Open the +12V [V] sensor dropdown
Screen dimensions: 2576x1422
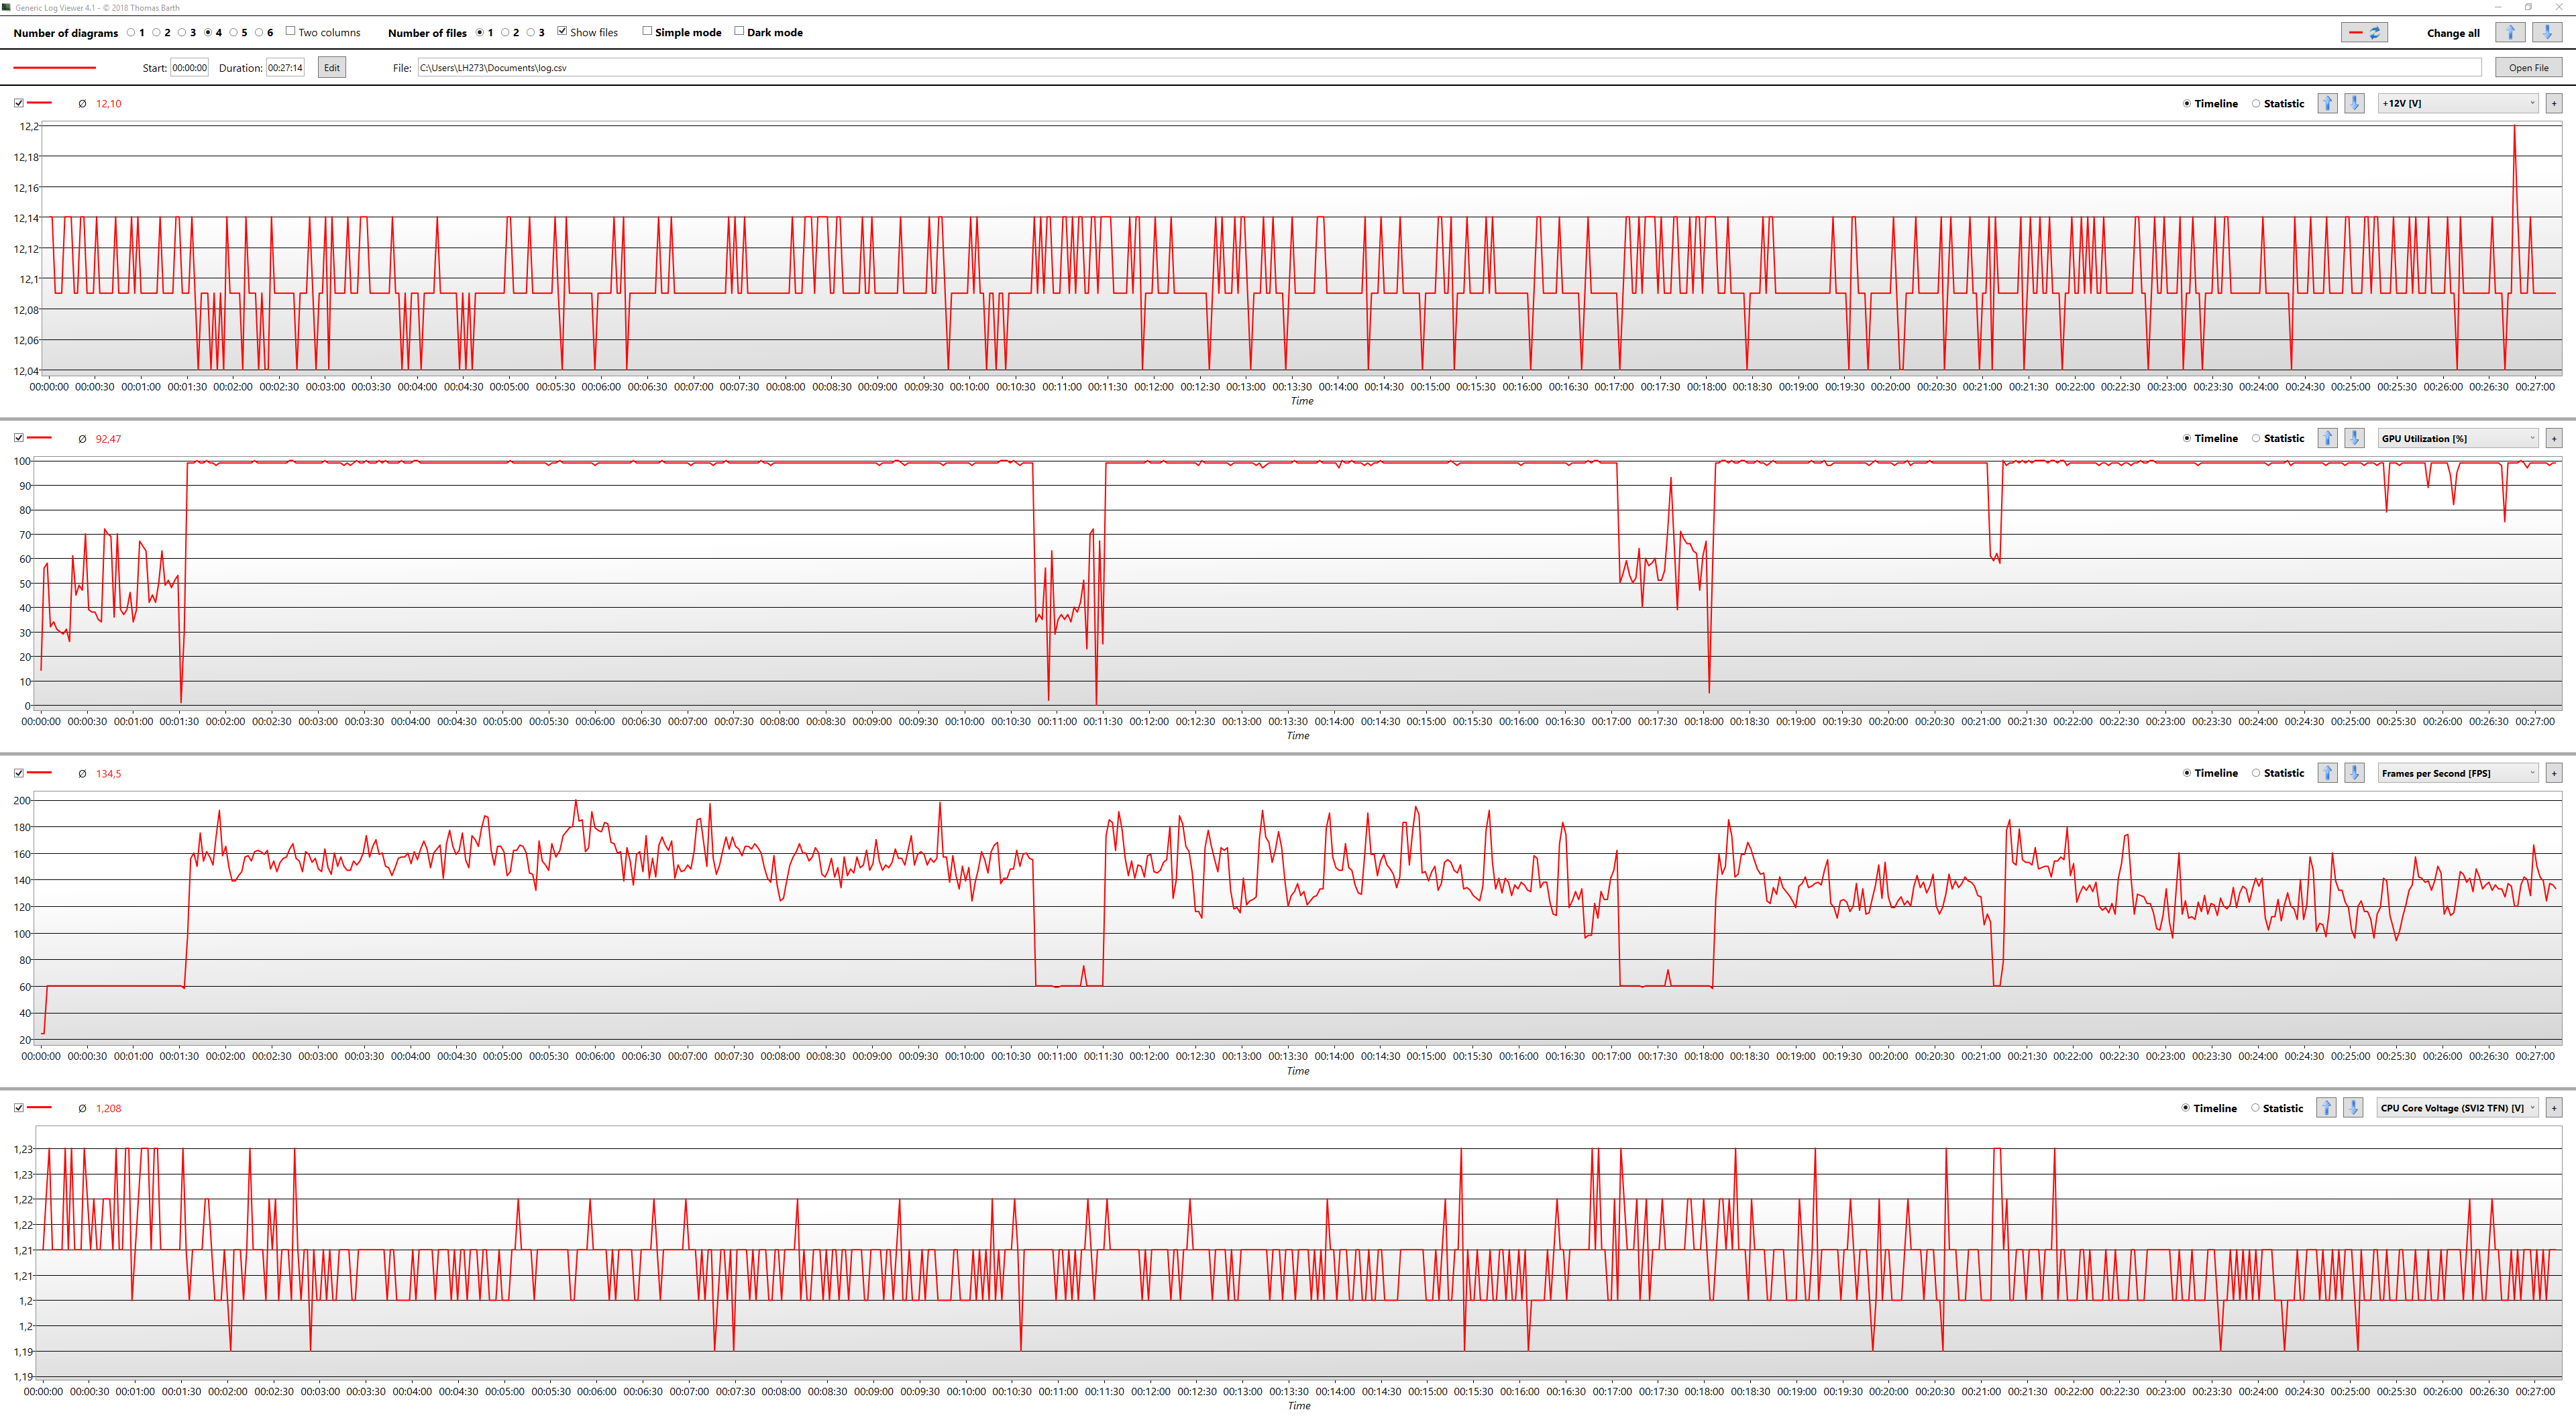tap(2458, 103)
